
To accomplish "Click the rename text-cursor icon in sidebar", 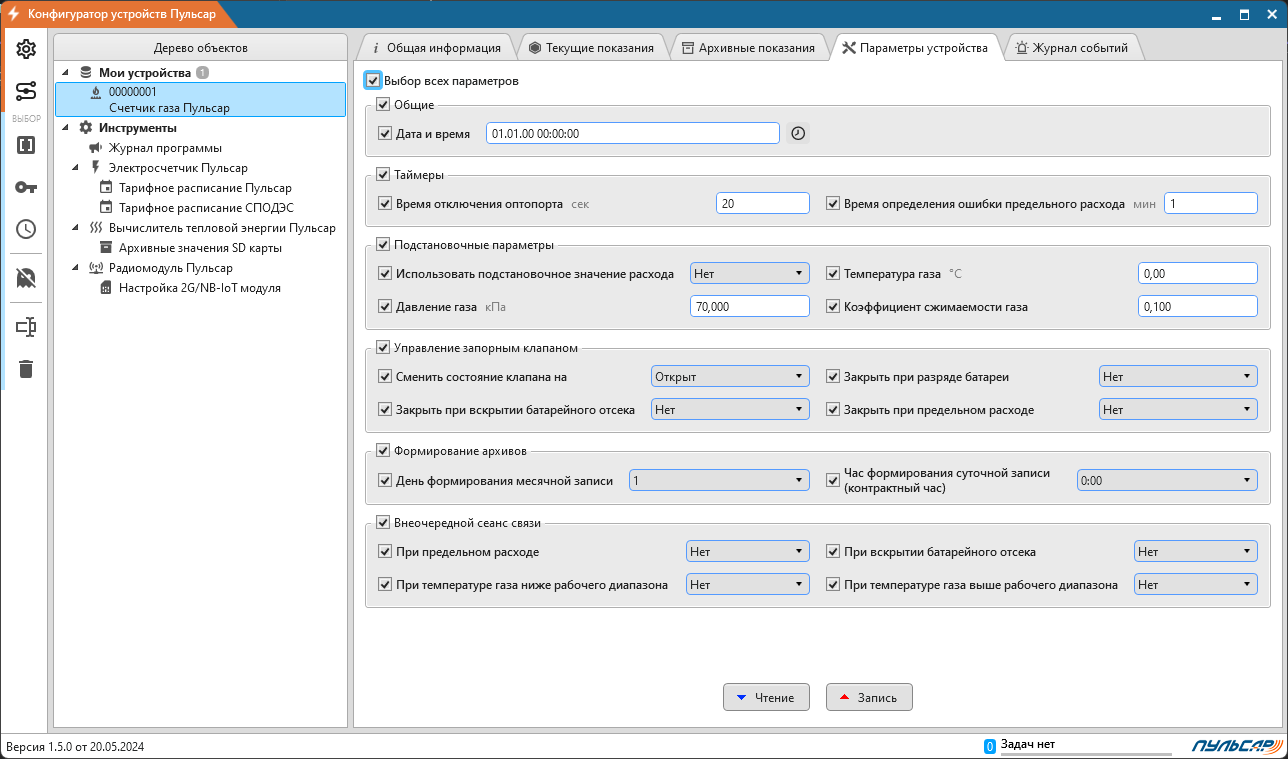I will coord(26,327).
